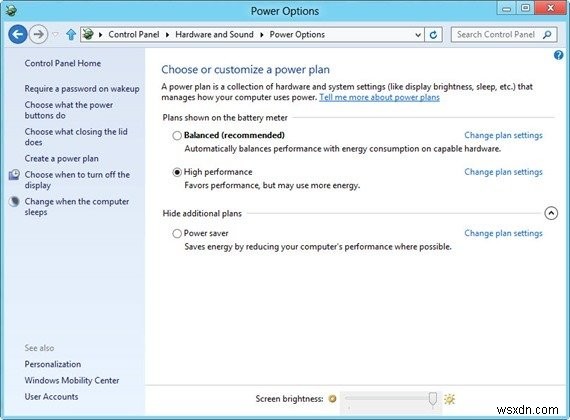Click the Screen brightness slider thumb
This screenshot has height=420, width=570.
[x=433, y=399]
